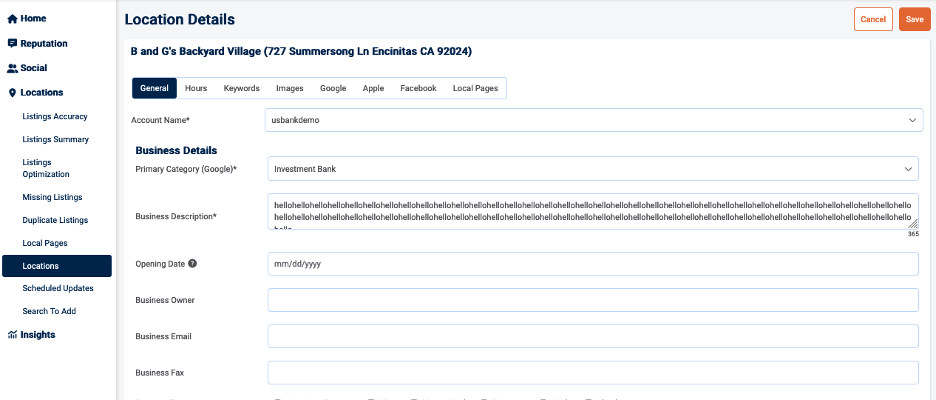Image resolution: width=936 pixels, height=400 pixels.
Task: Click the Locations pin icon
Action: 12,93
